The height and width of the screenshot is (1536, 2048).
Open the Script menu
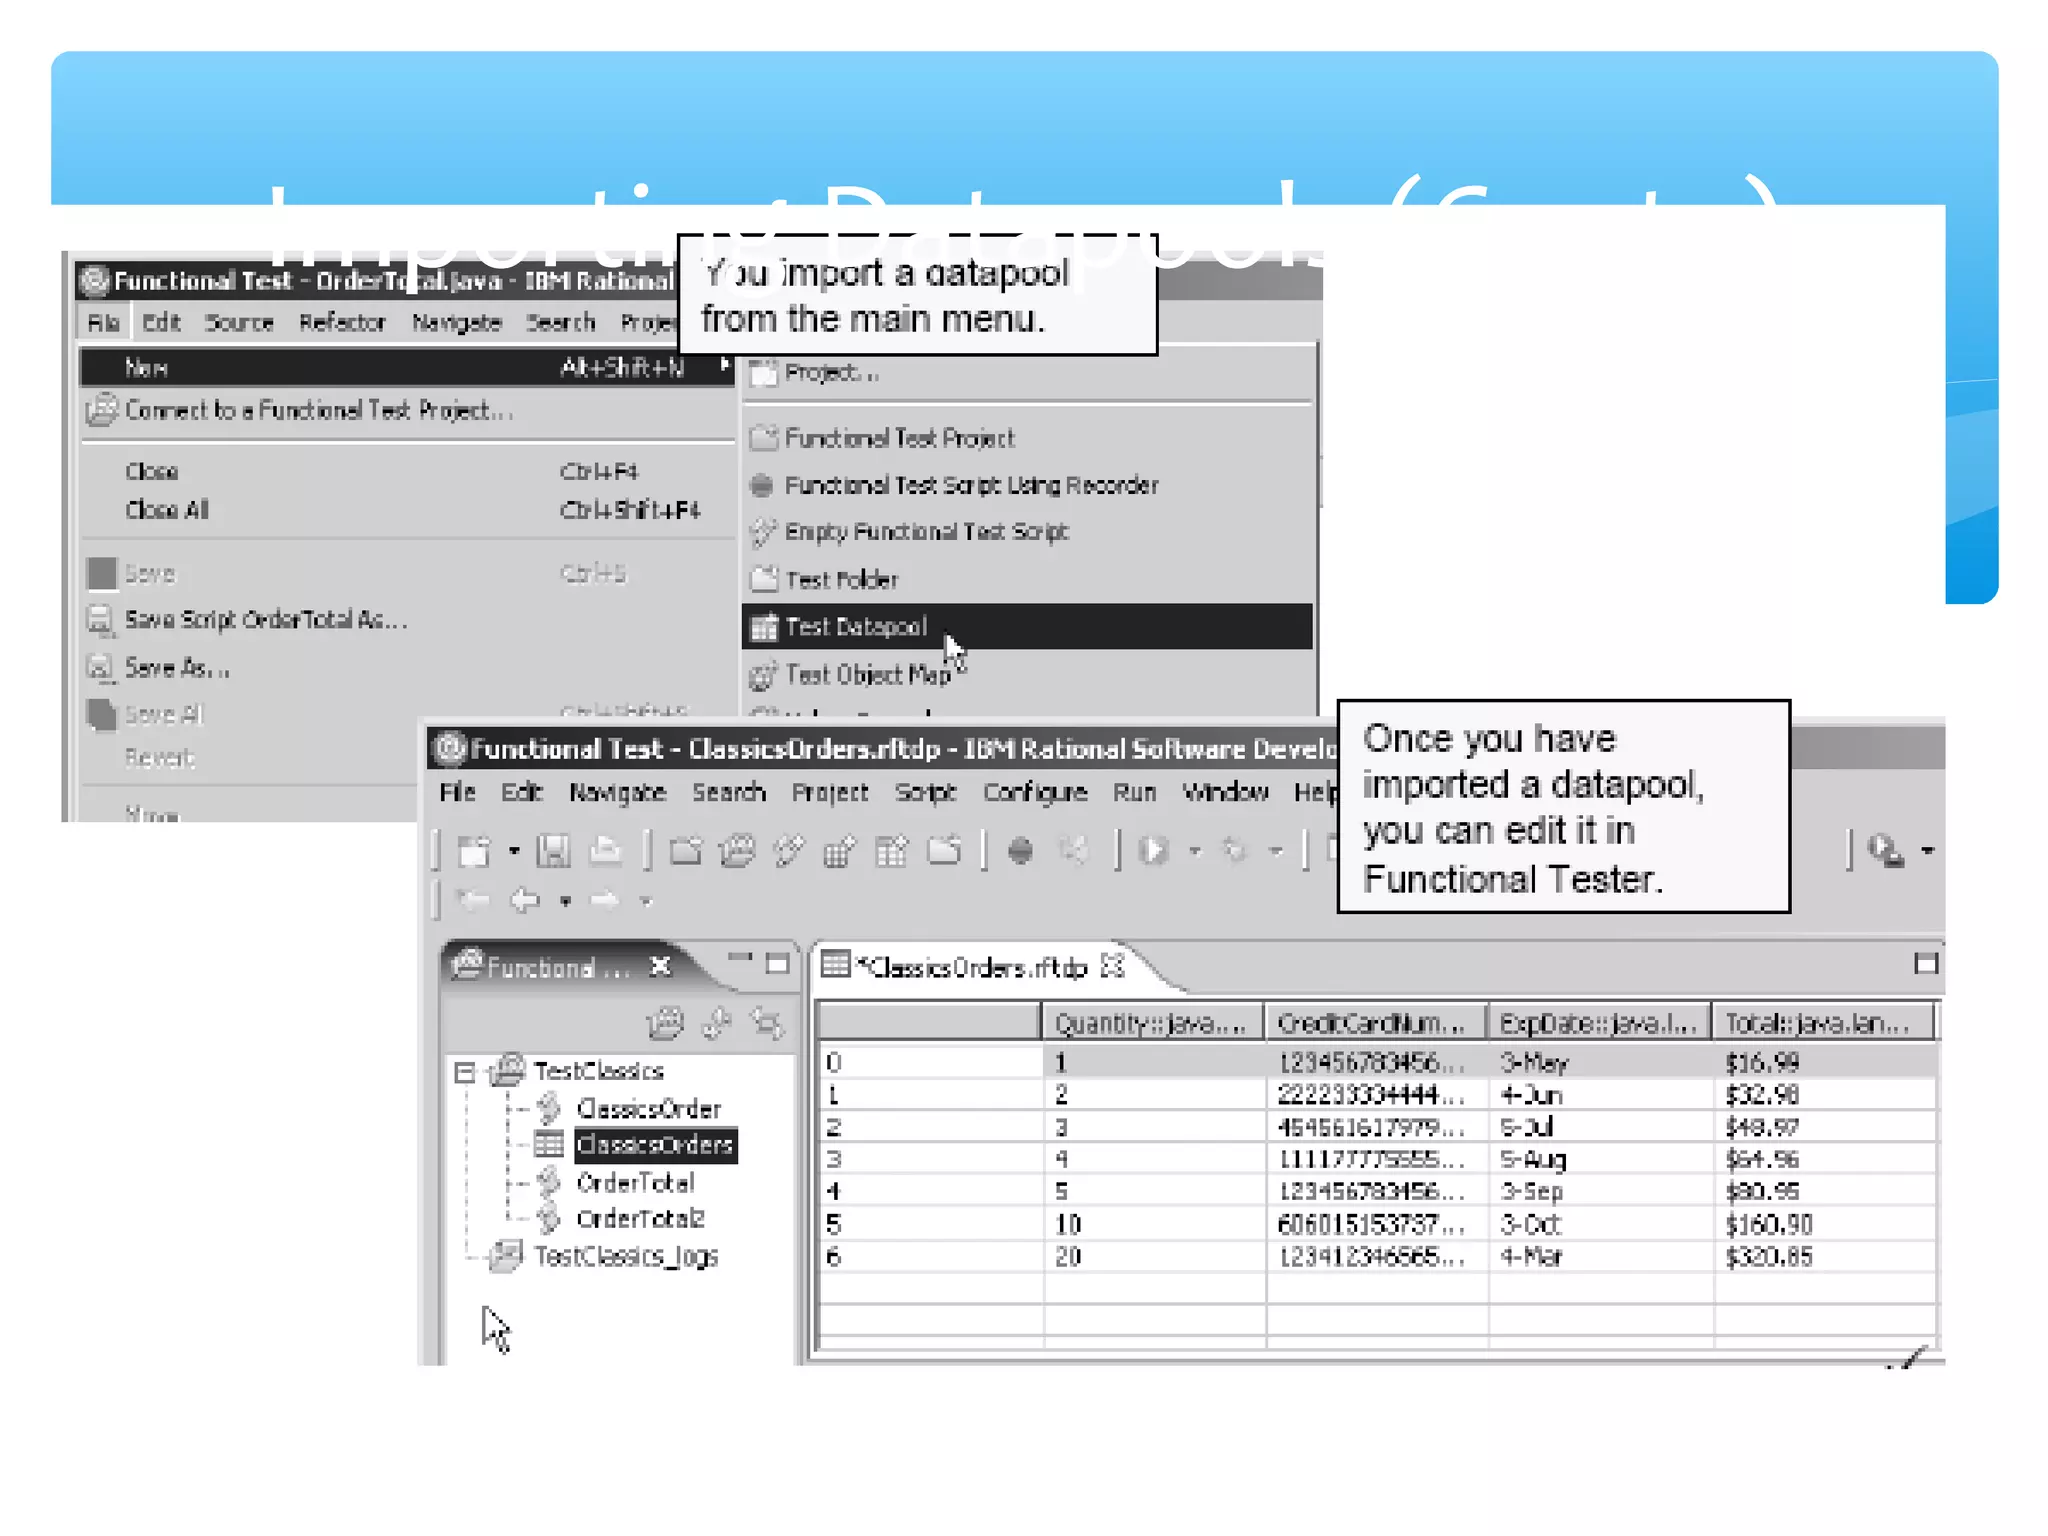pos(925,792)
